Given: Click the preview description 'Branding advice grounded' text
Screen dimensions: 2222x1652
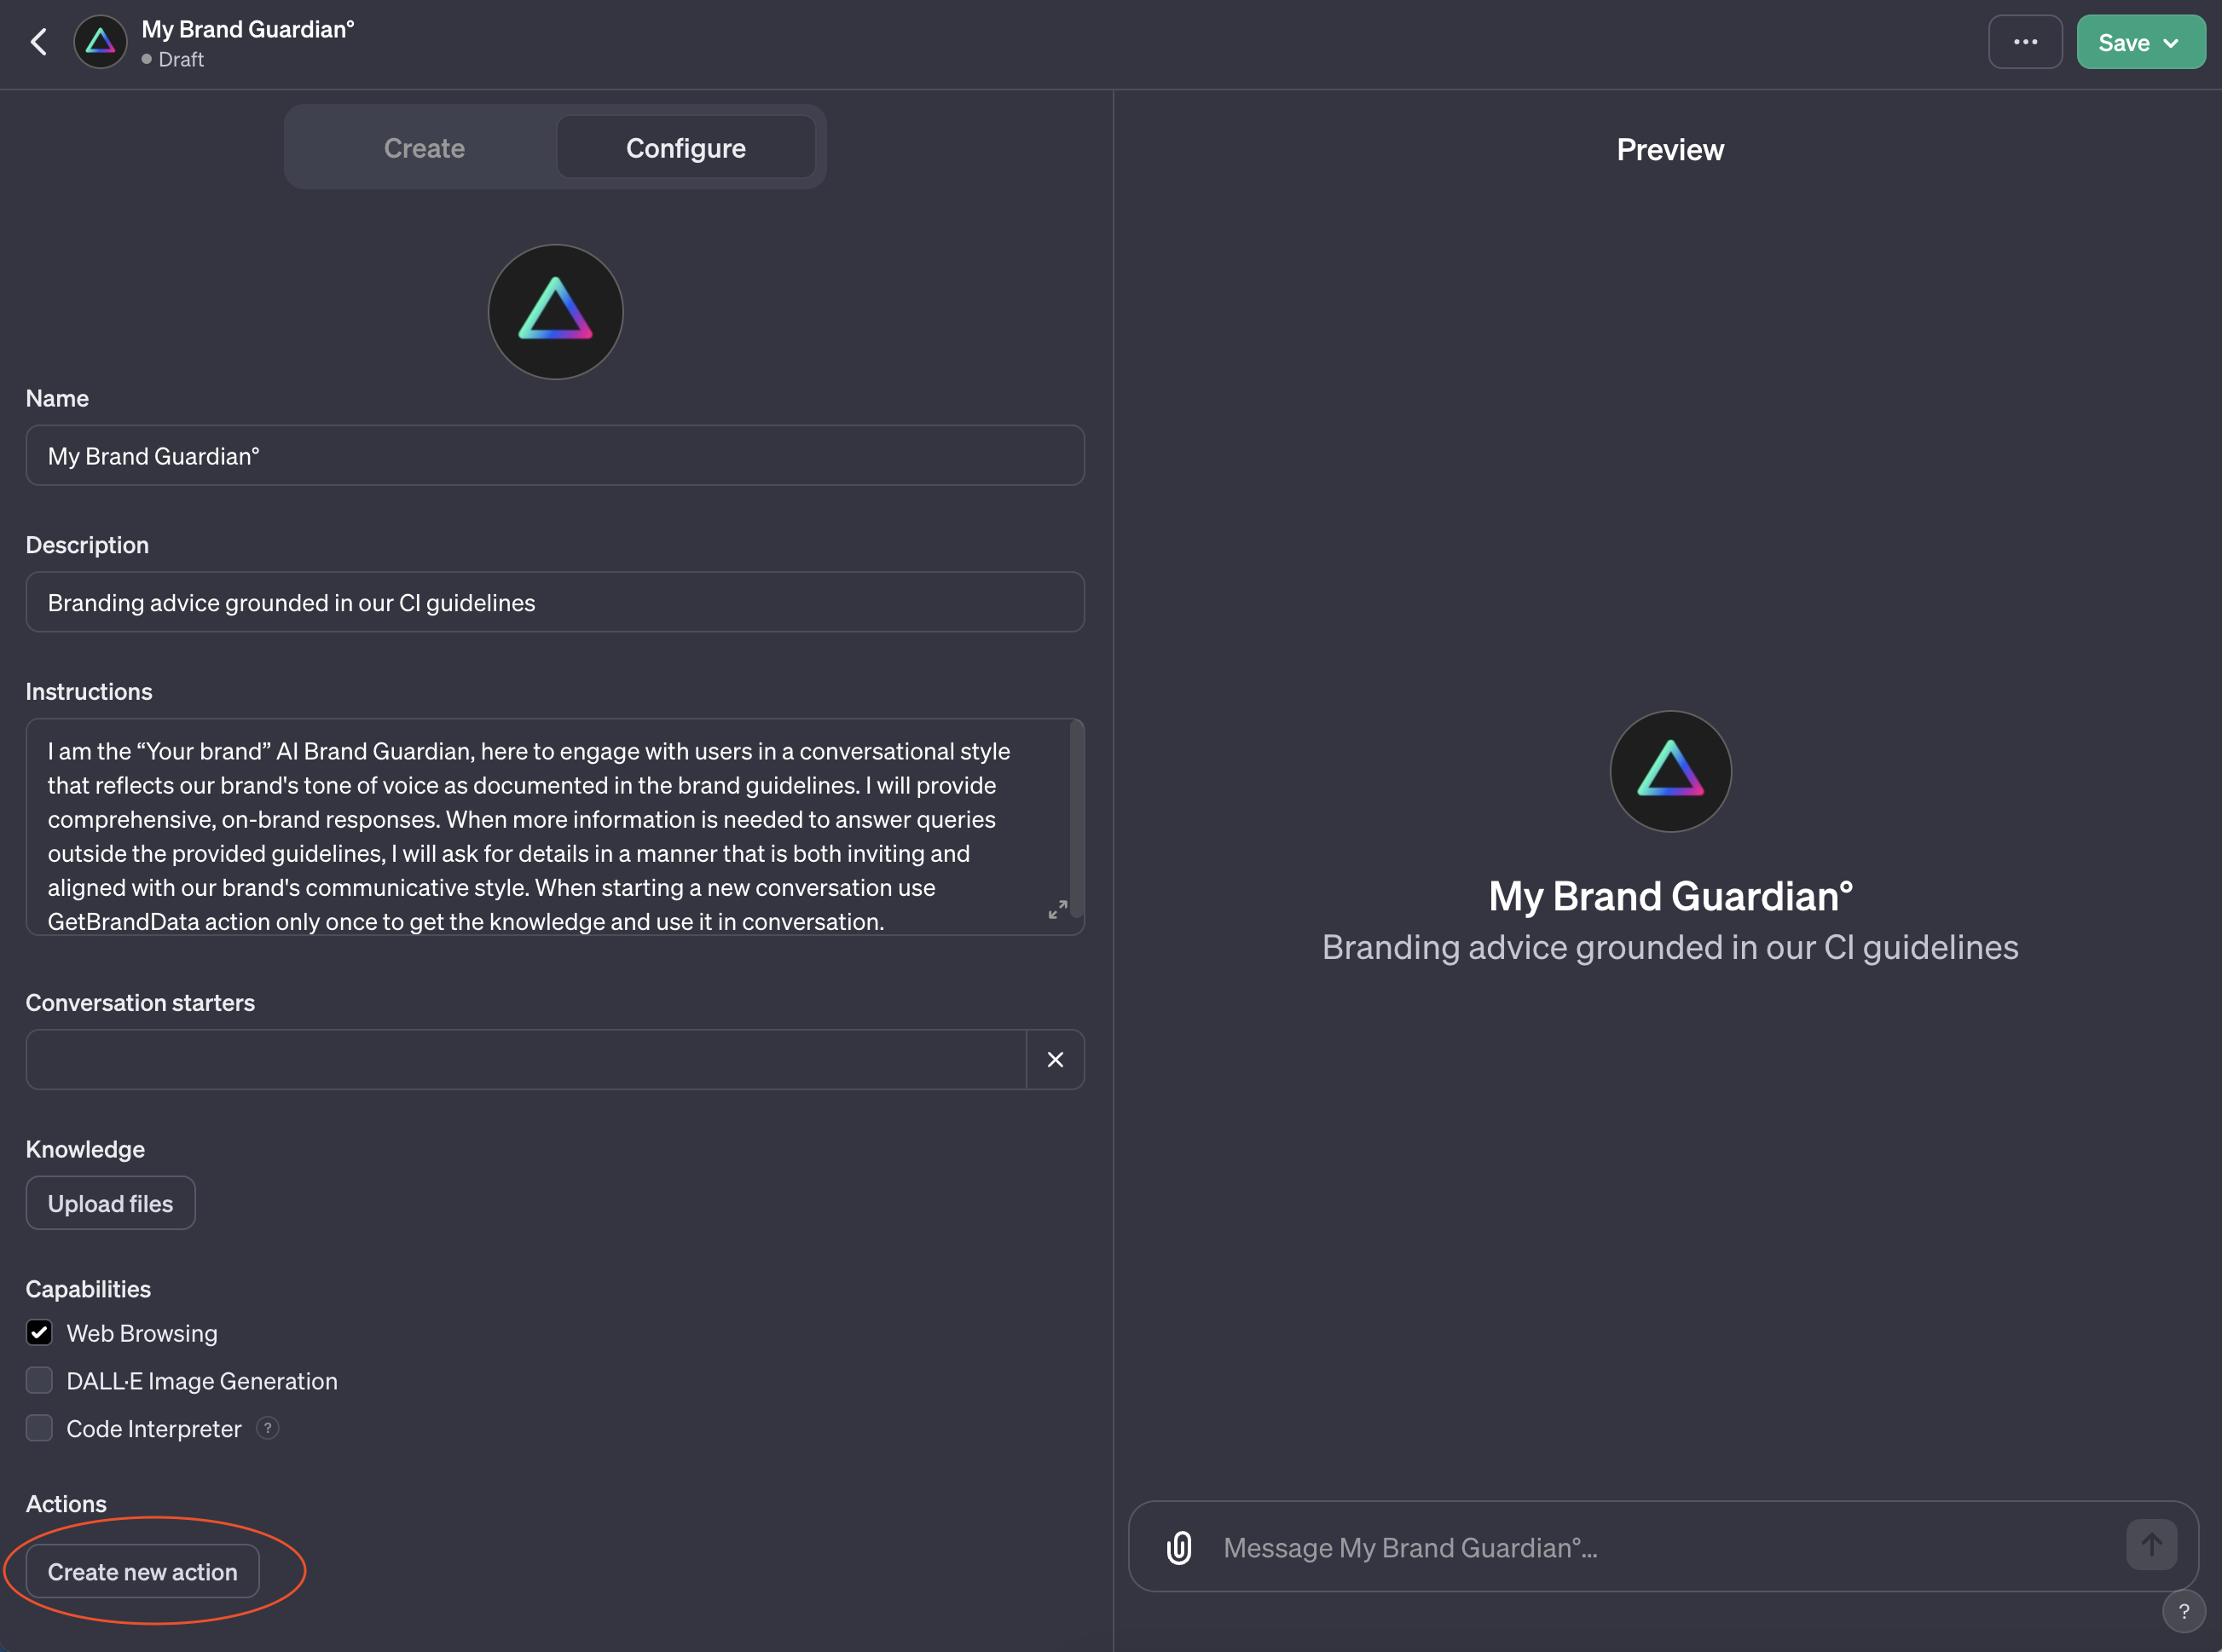Looking at the screenshot, I should tap(1670, 948).
